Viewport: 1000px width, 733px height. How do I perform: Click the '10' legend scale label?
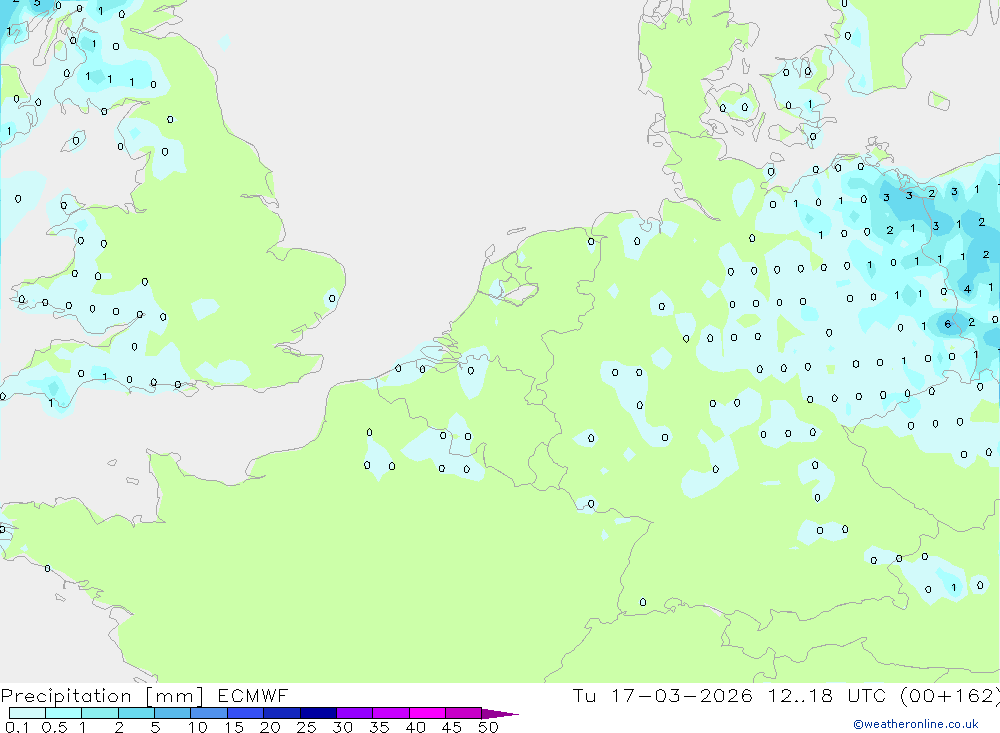[198, 727]
